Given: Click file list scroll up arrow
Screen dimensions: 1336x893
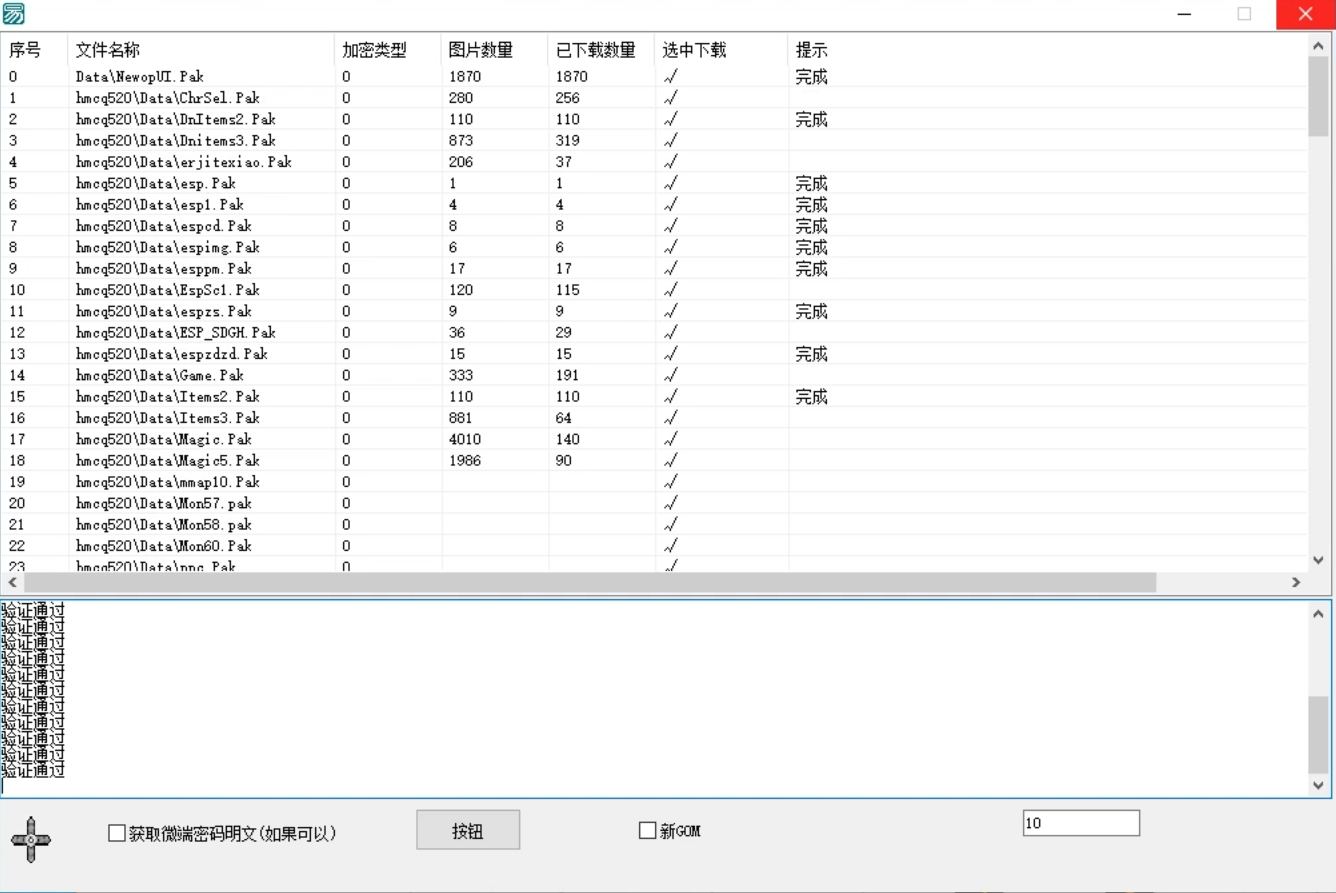Looking at the screenshot, I should tap(1318, 46).
